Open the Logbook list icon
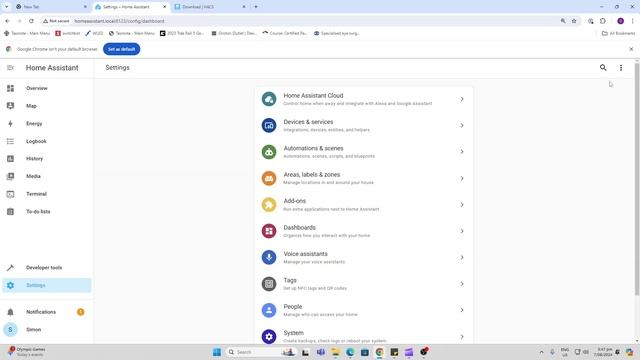 pos(10,141)
